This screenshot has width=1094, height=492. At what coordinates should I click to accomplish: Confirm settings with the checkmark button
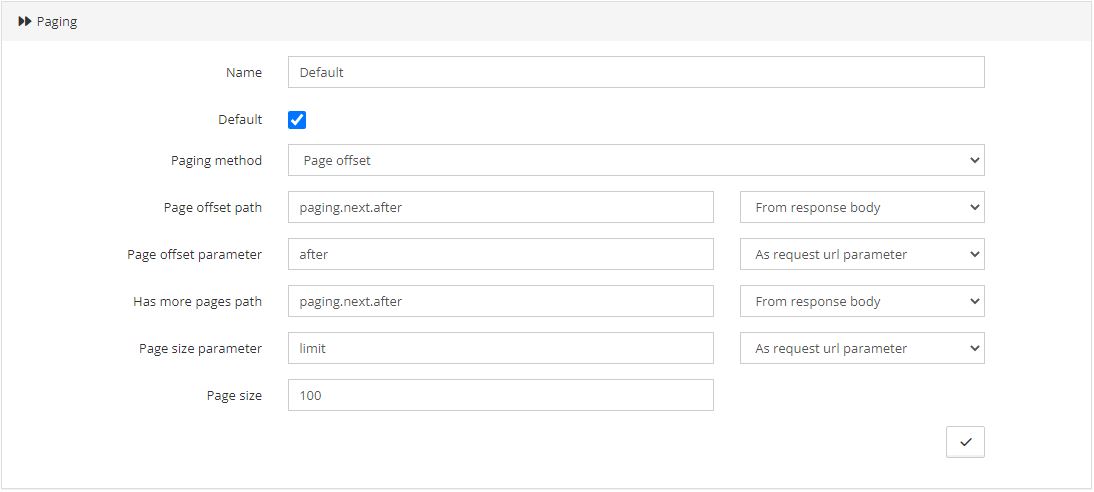coord(966,442)
